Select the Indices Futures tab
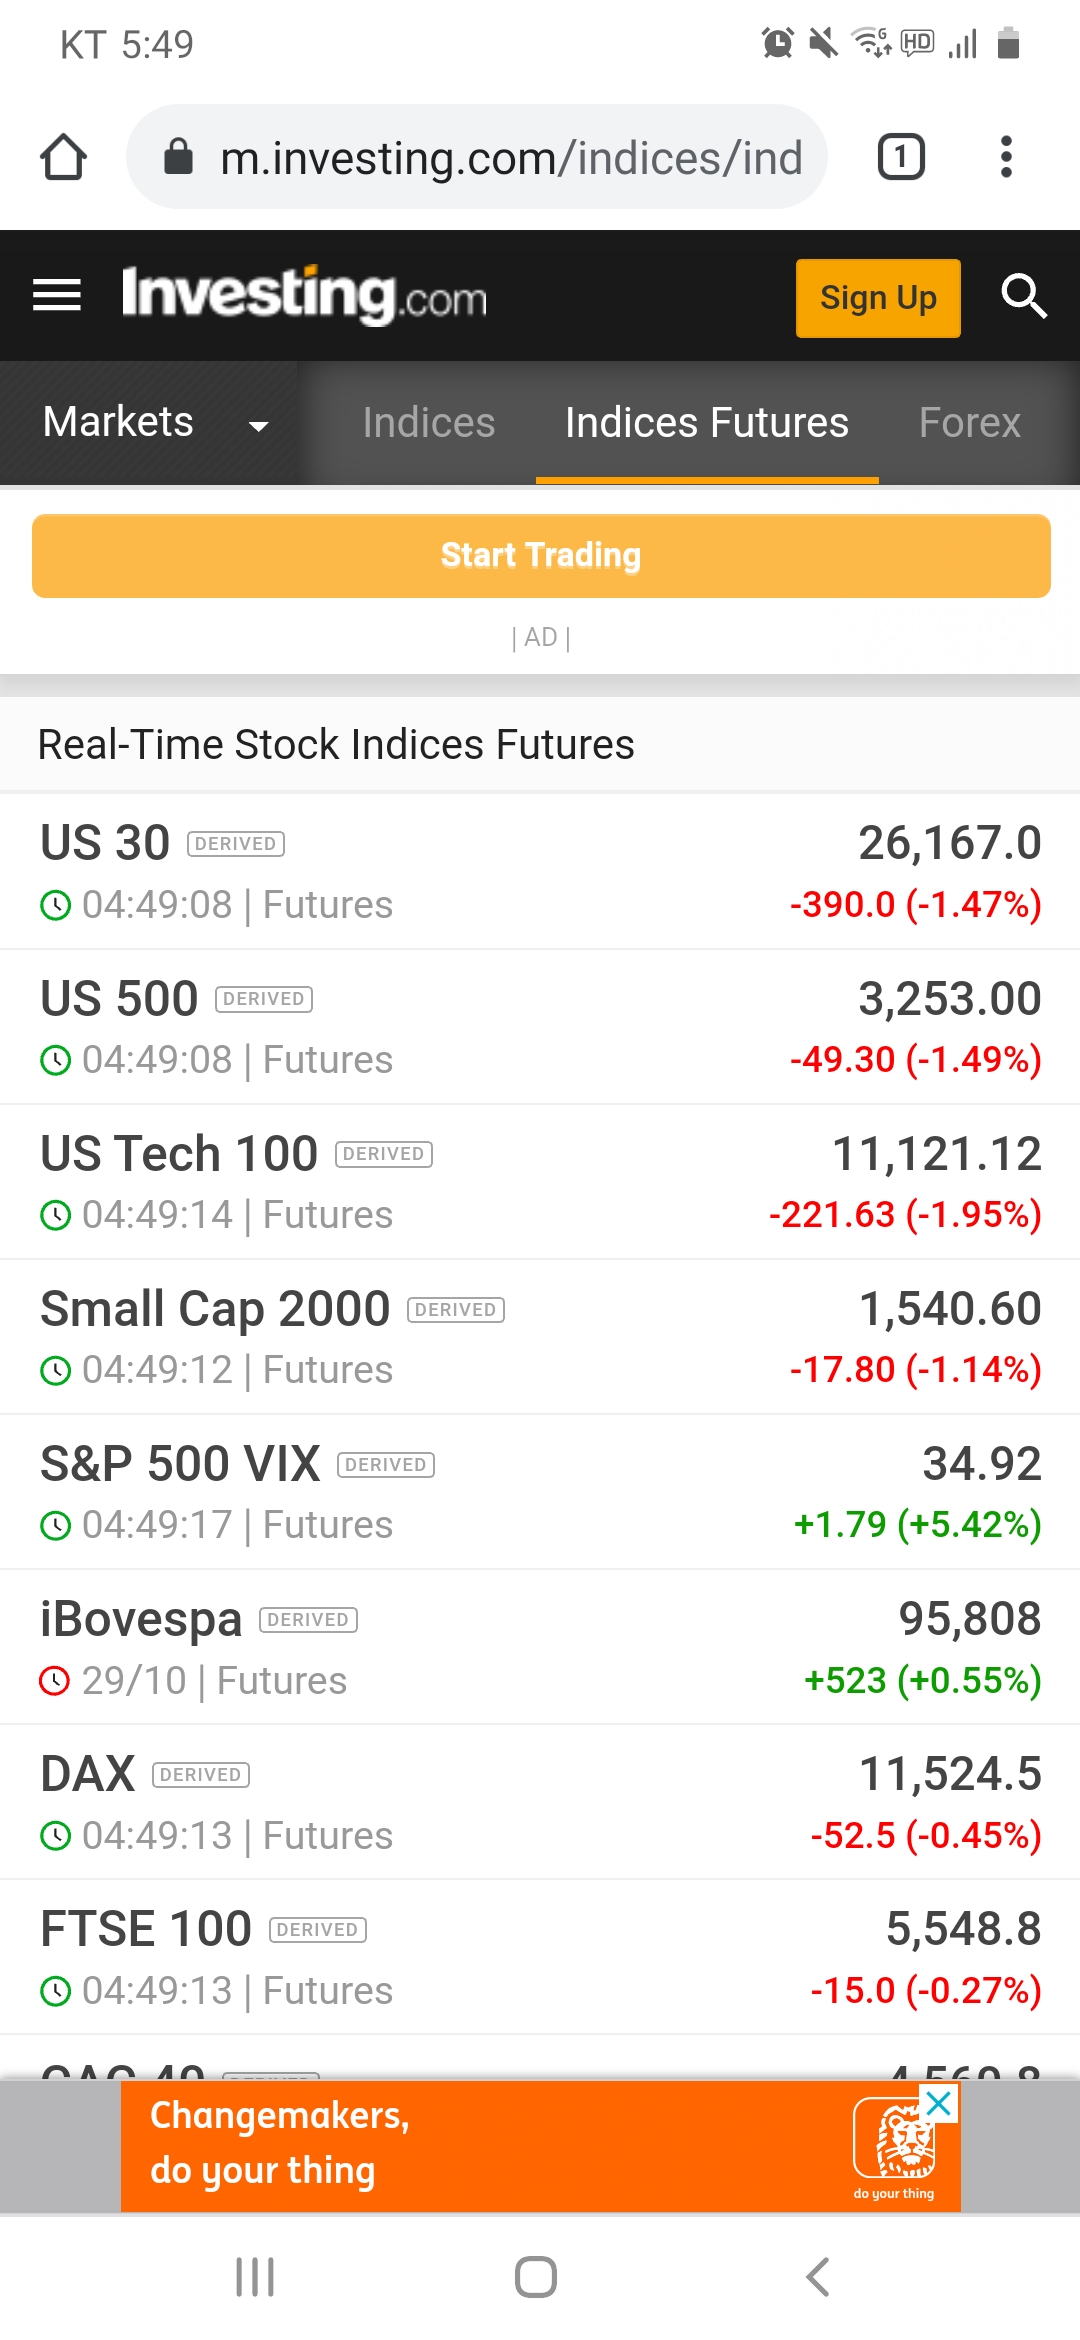 [706, 423]
